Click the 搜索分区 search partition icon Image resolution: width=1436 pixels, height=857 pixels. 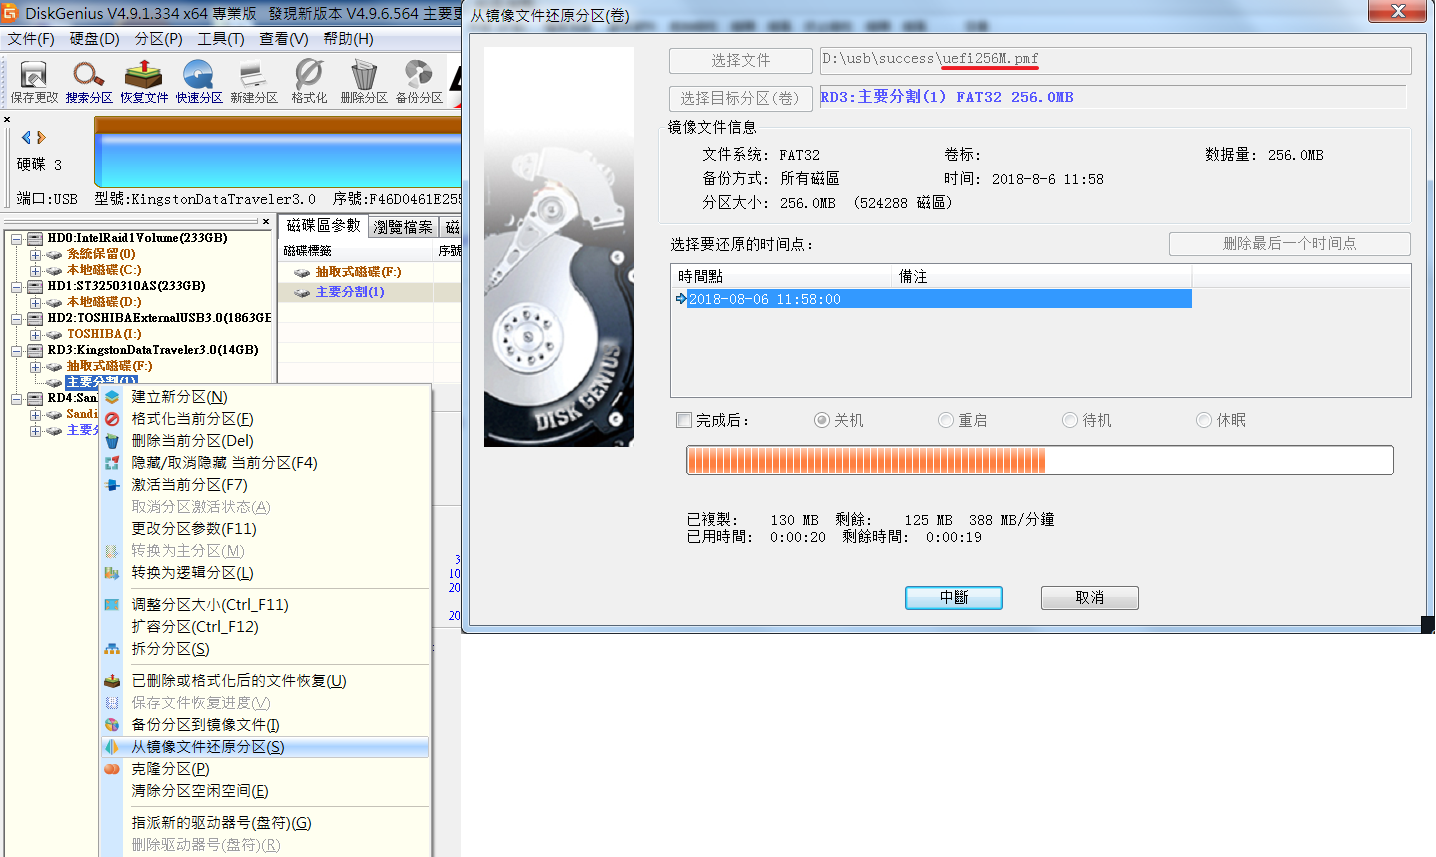coord(89,81)
